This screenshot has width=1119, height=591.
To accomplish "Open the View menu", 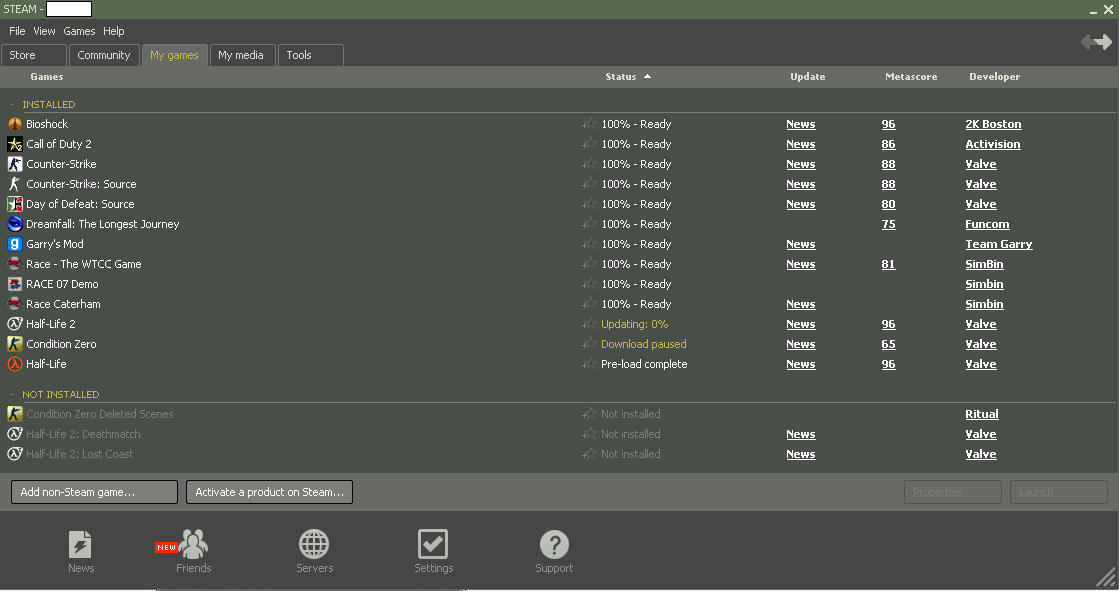I will [x=44, y=31].
